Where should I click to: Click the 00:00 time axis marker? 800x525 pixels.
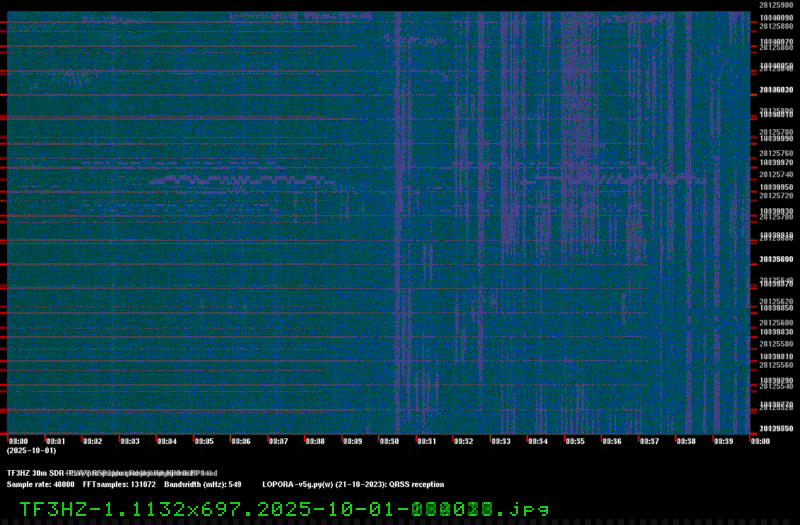pyautogui.click(x=18, y=441)
